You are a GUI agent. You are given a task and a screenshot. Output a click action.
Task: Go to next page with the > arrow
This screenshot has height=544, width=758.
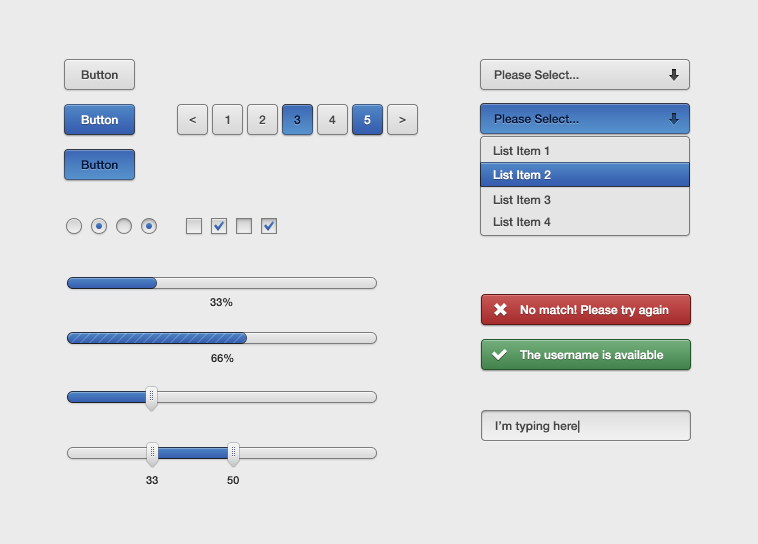pos(402,119)
